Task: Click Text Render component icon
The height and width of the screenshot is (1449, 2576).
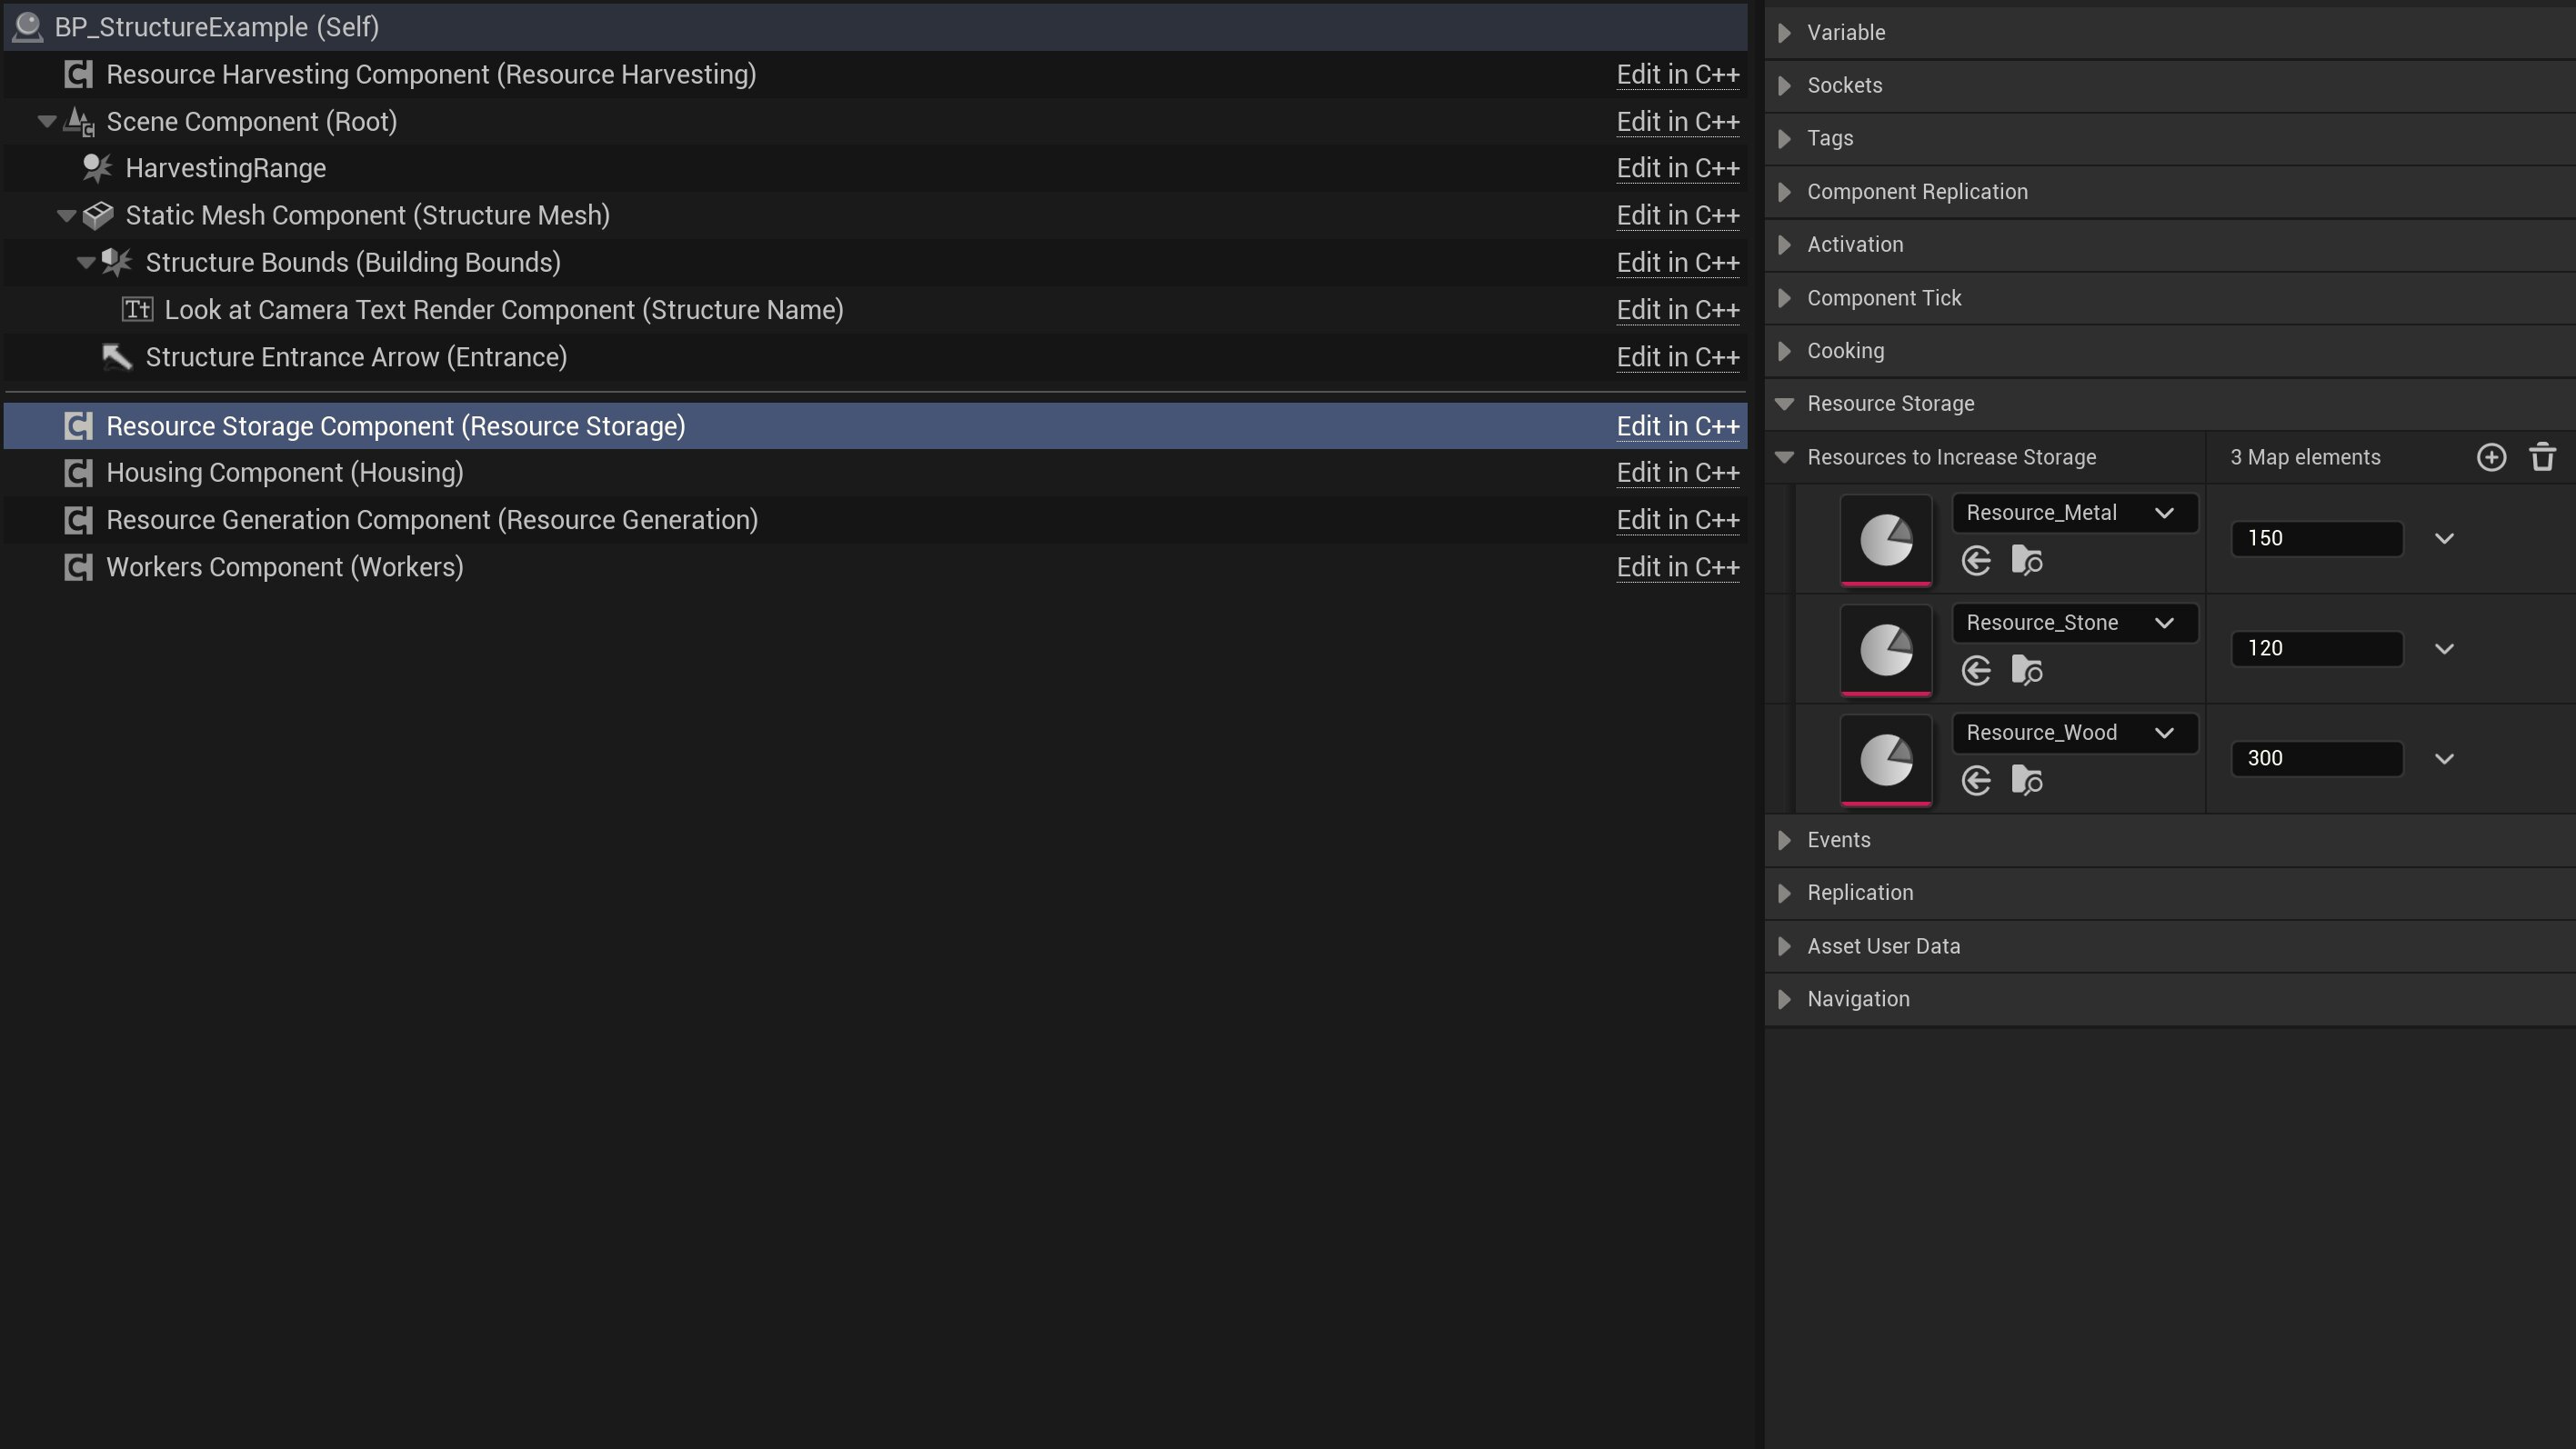Action: point(137,310)
